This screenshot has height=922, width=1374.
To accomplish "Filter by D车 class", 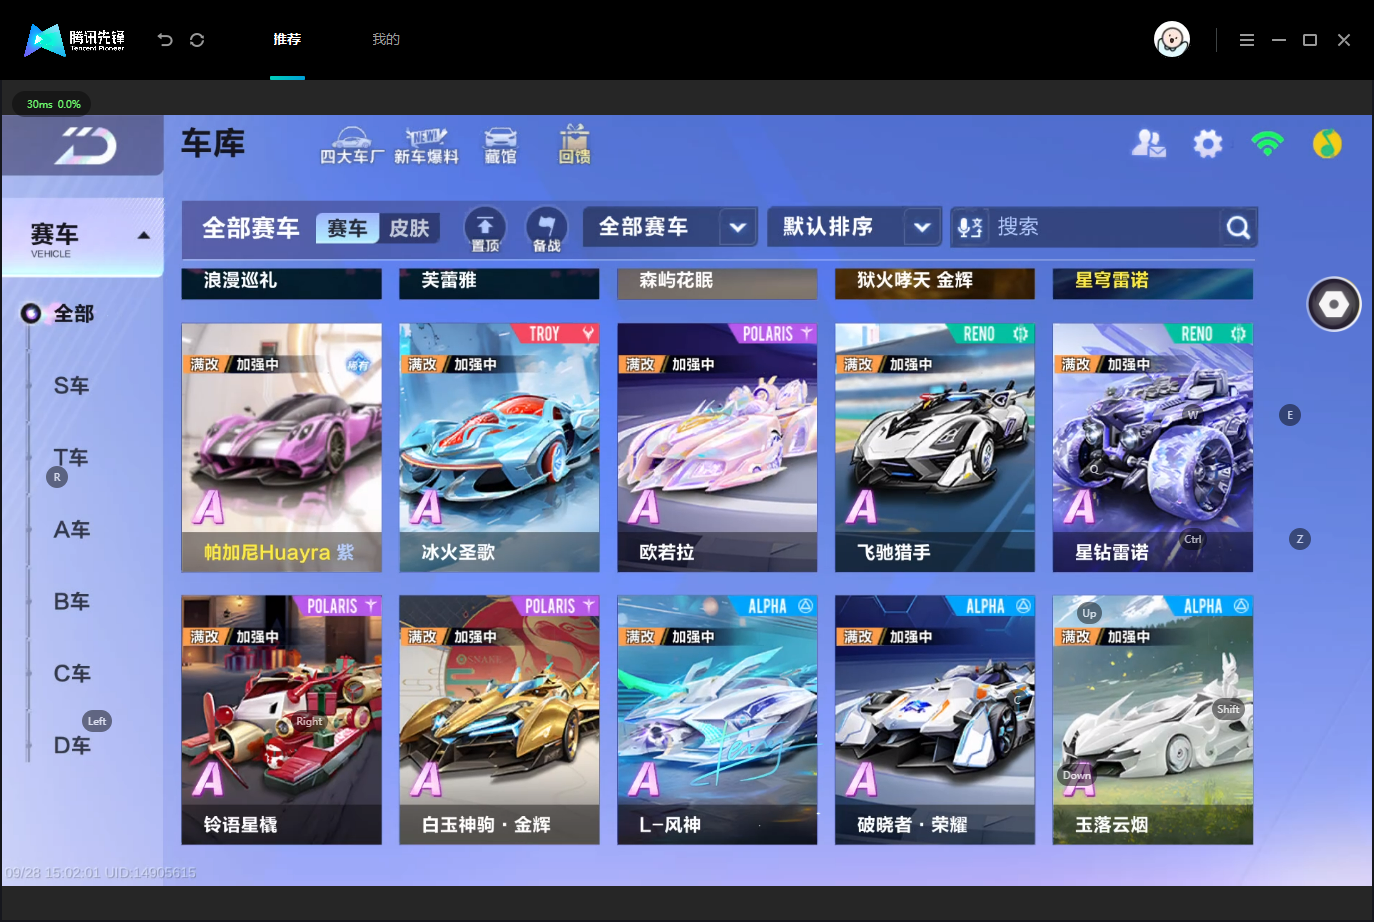I will pyautogui.click(x=72, y=746).
